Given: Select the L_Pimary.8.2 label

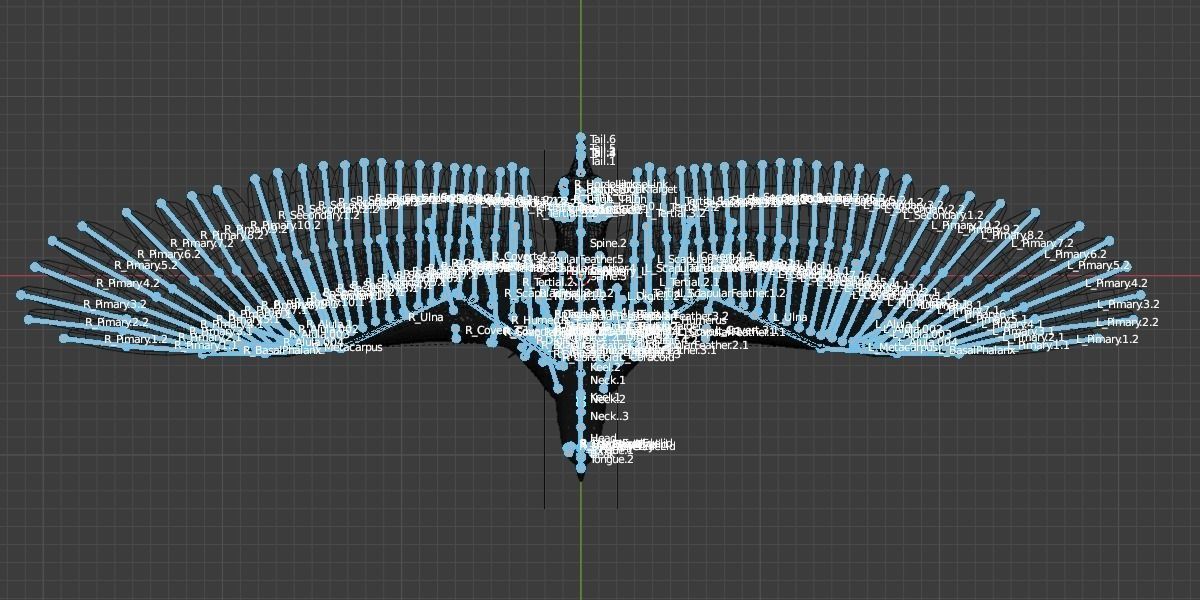Looking at the screenshot, I should click(1012, 235).
